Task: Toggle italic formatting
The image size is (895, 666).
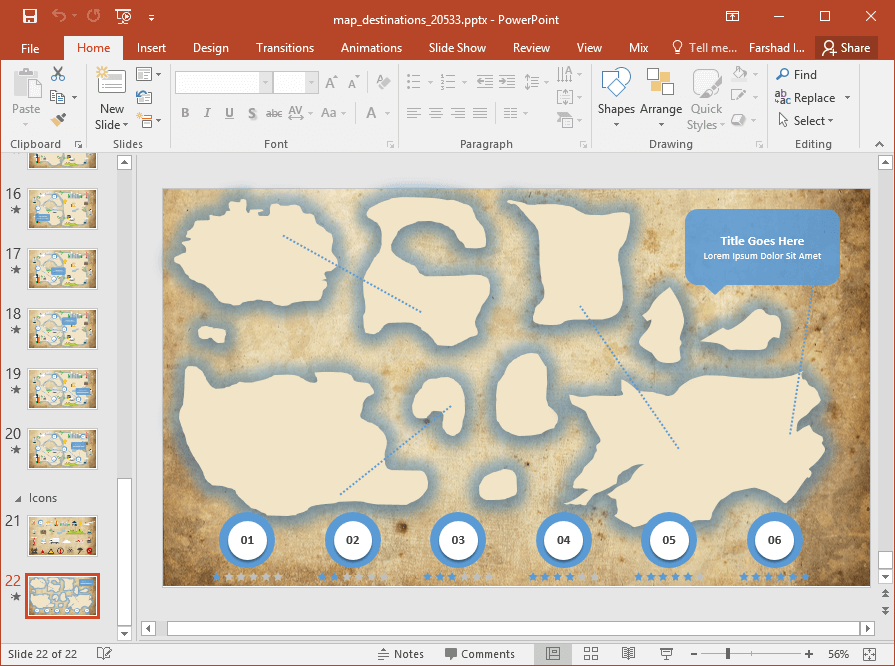Action: [x=207, y=113]
